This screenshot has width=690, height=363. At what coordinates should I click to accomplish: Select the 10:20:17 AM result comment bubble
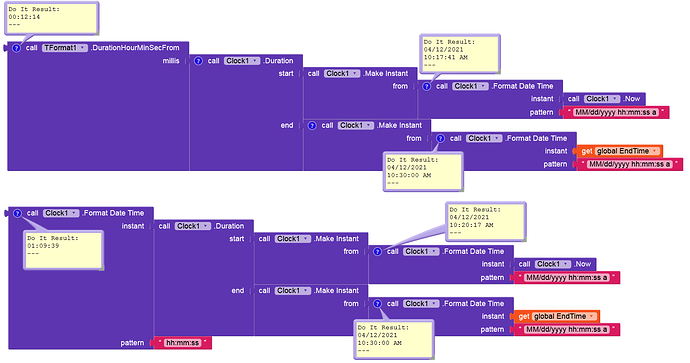point(486,222)
